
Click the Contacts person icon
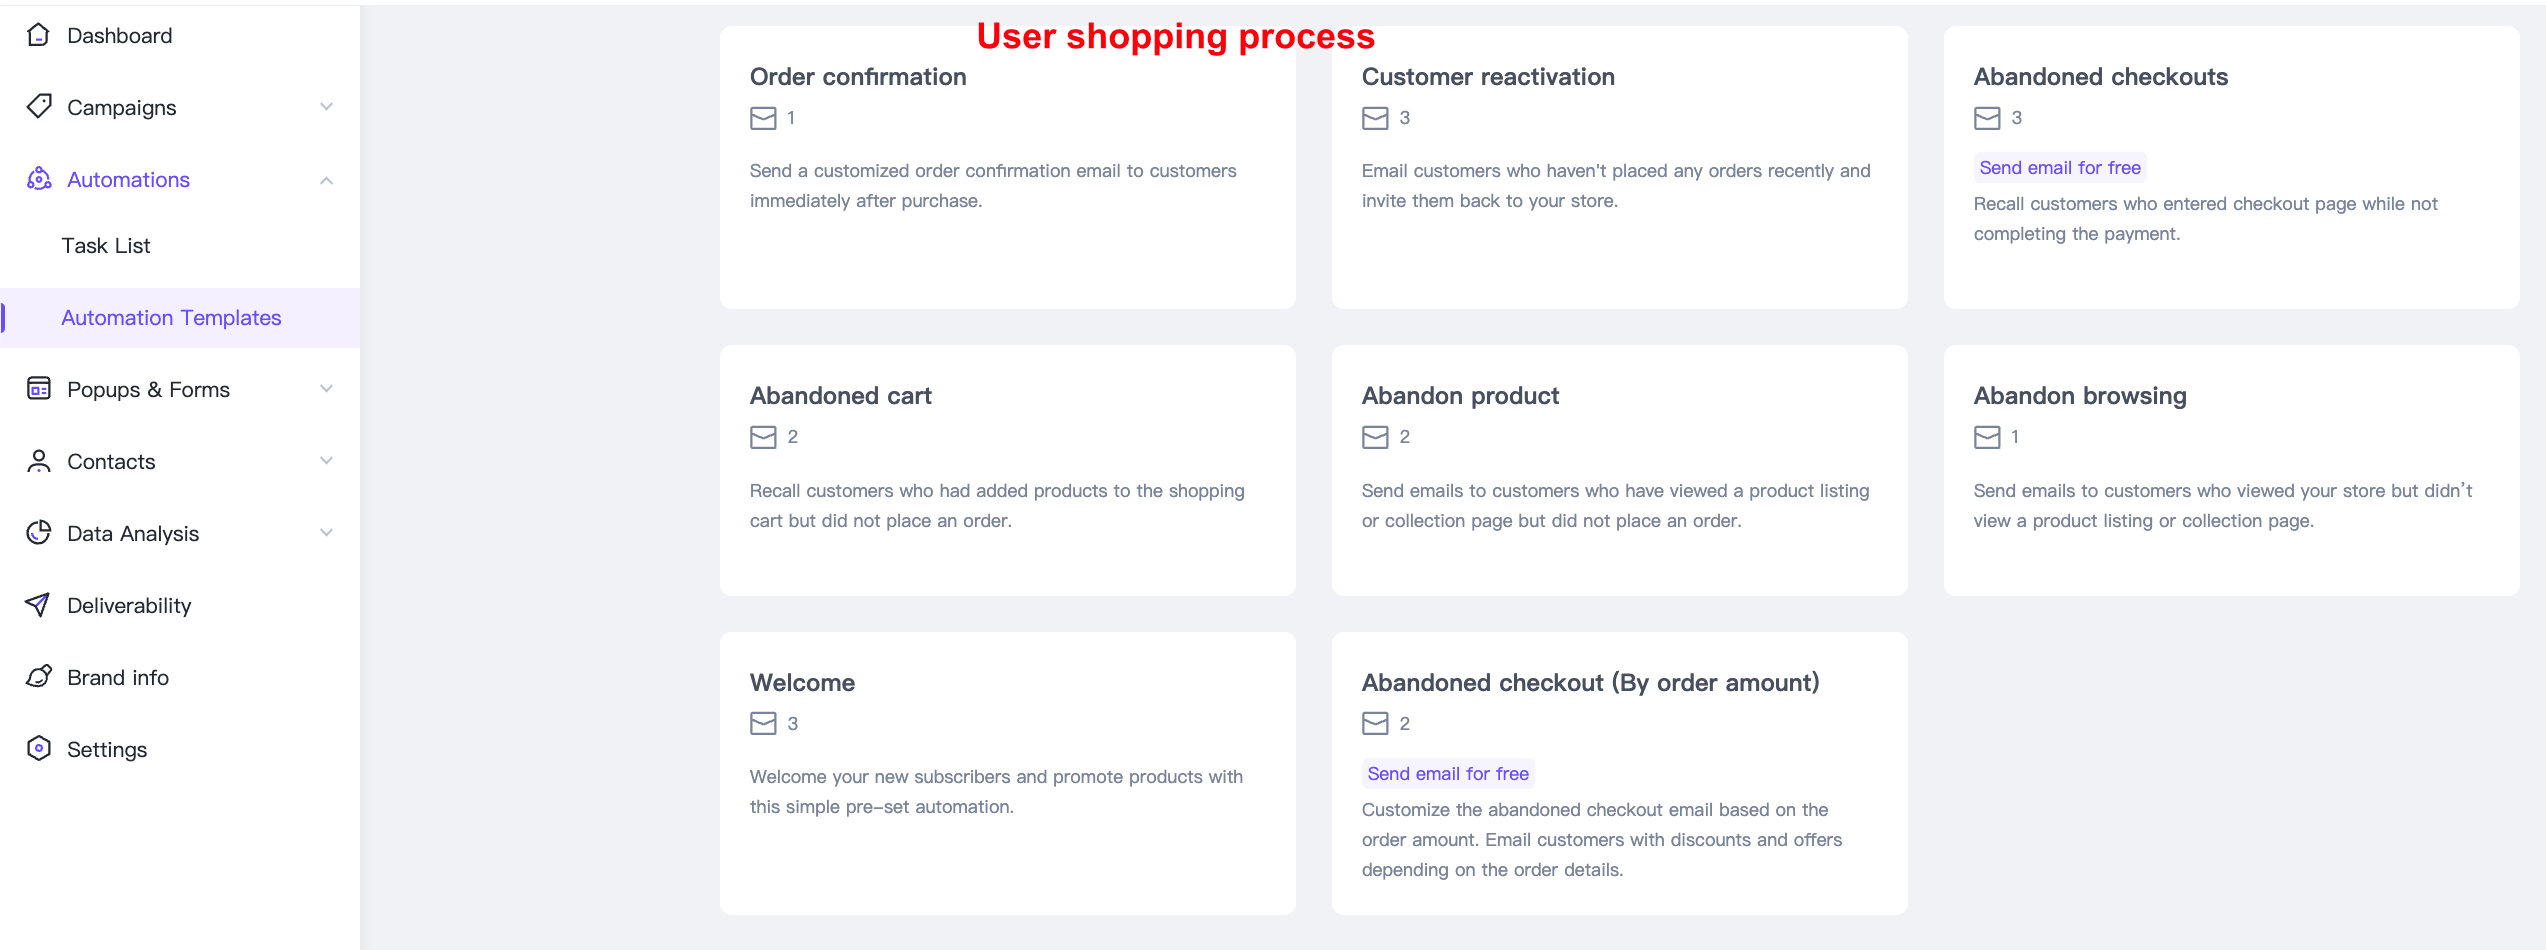(39, 461)
